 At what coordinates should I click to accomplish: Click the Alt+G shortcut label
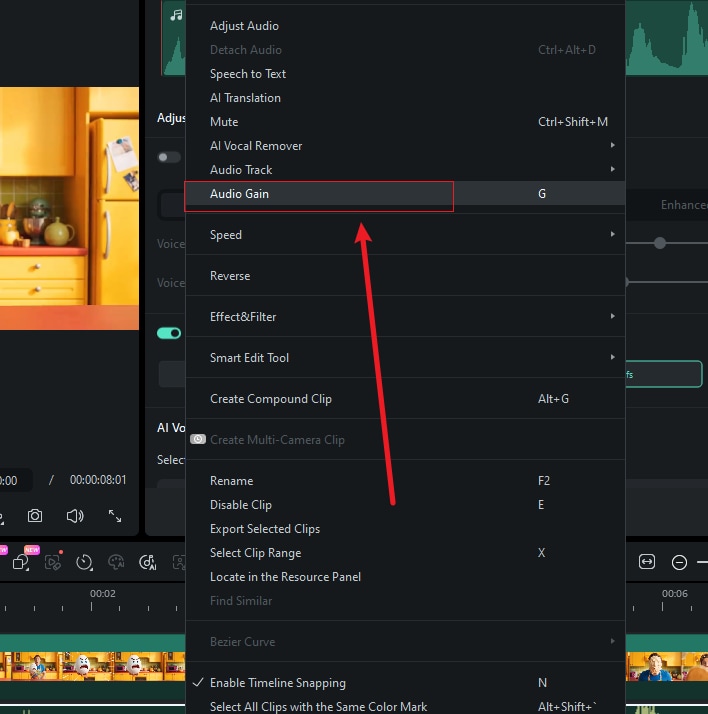tap(553, 399)
